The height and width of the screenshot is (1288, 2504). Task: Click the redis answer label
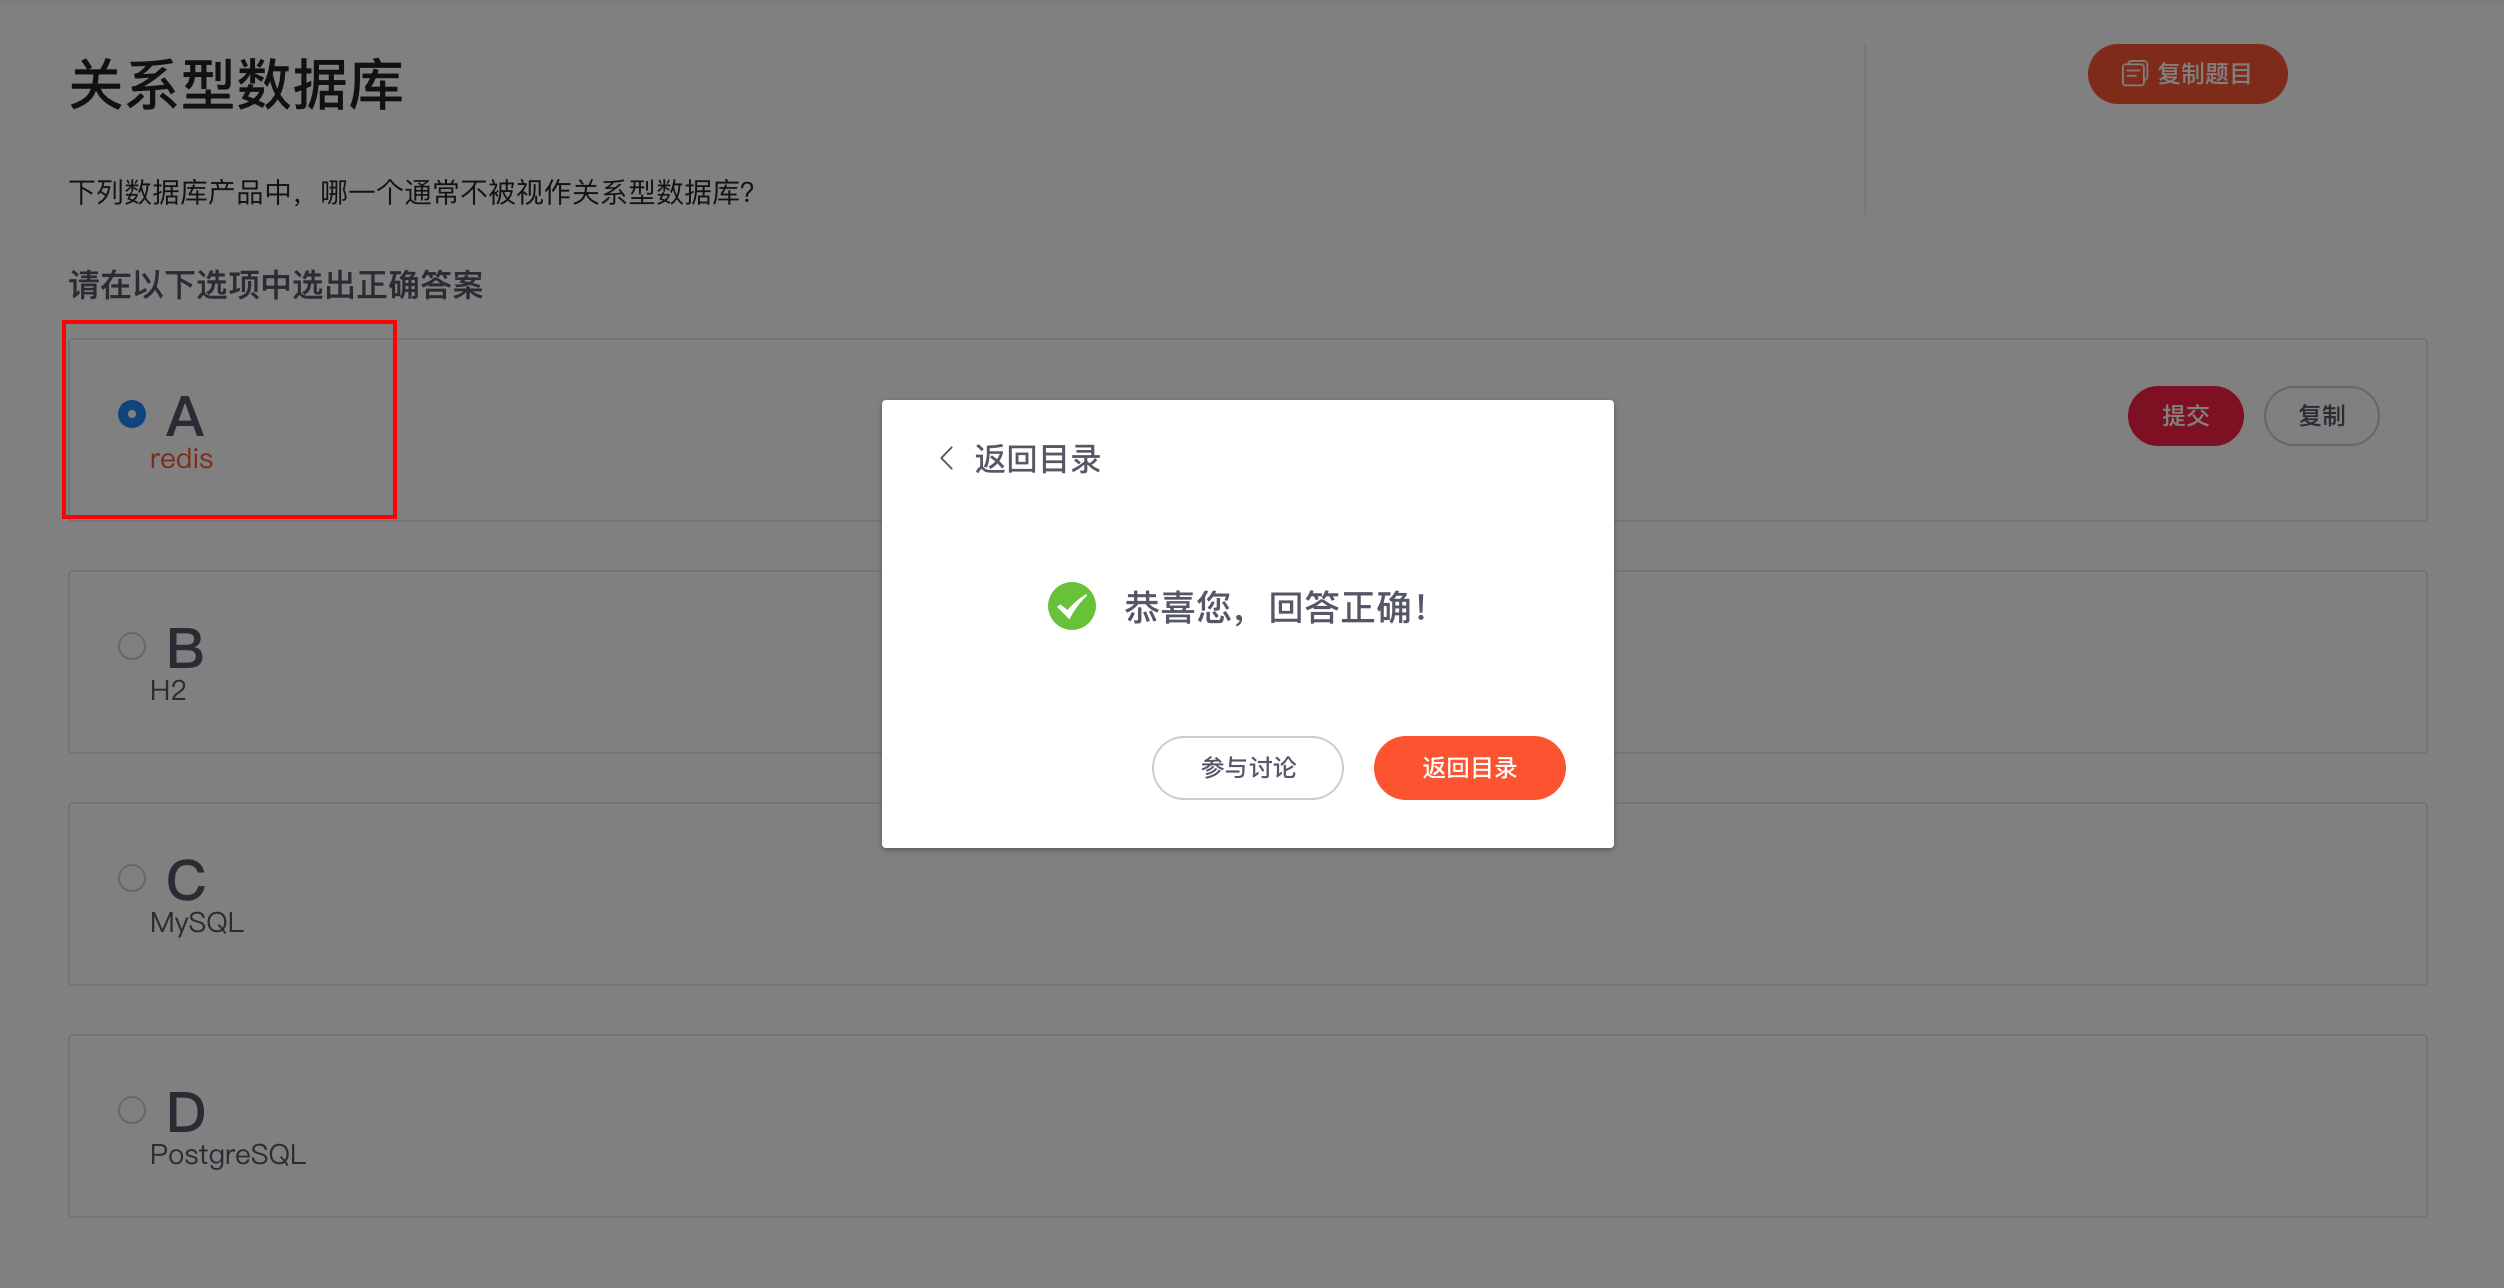click(181, 459)
